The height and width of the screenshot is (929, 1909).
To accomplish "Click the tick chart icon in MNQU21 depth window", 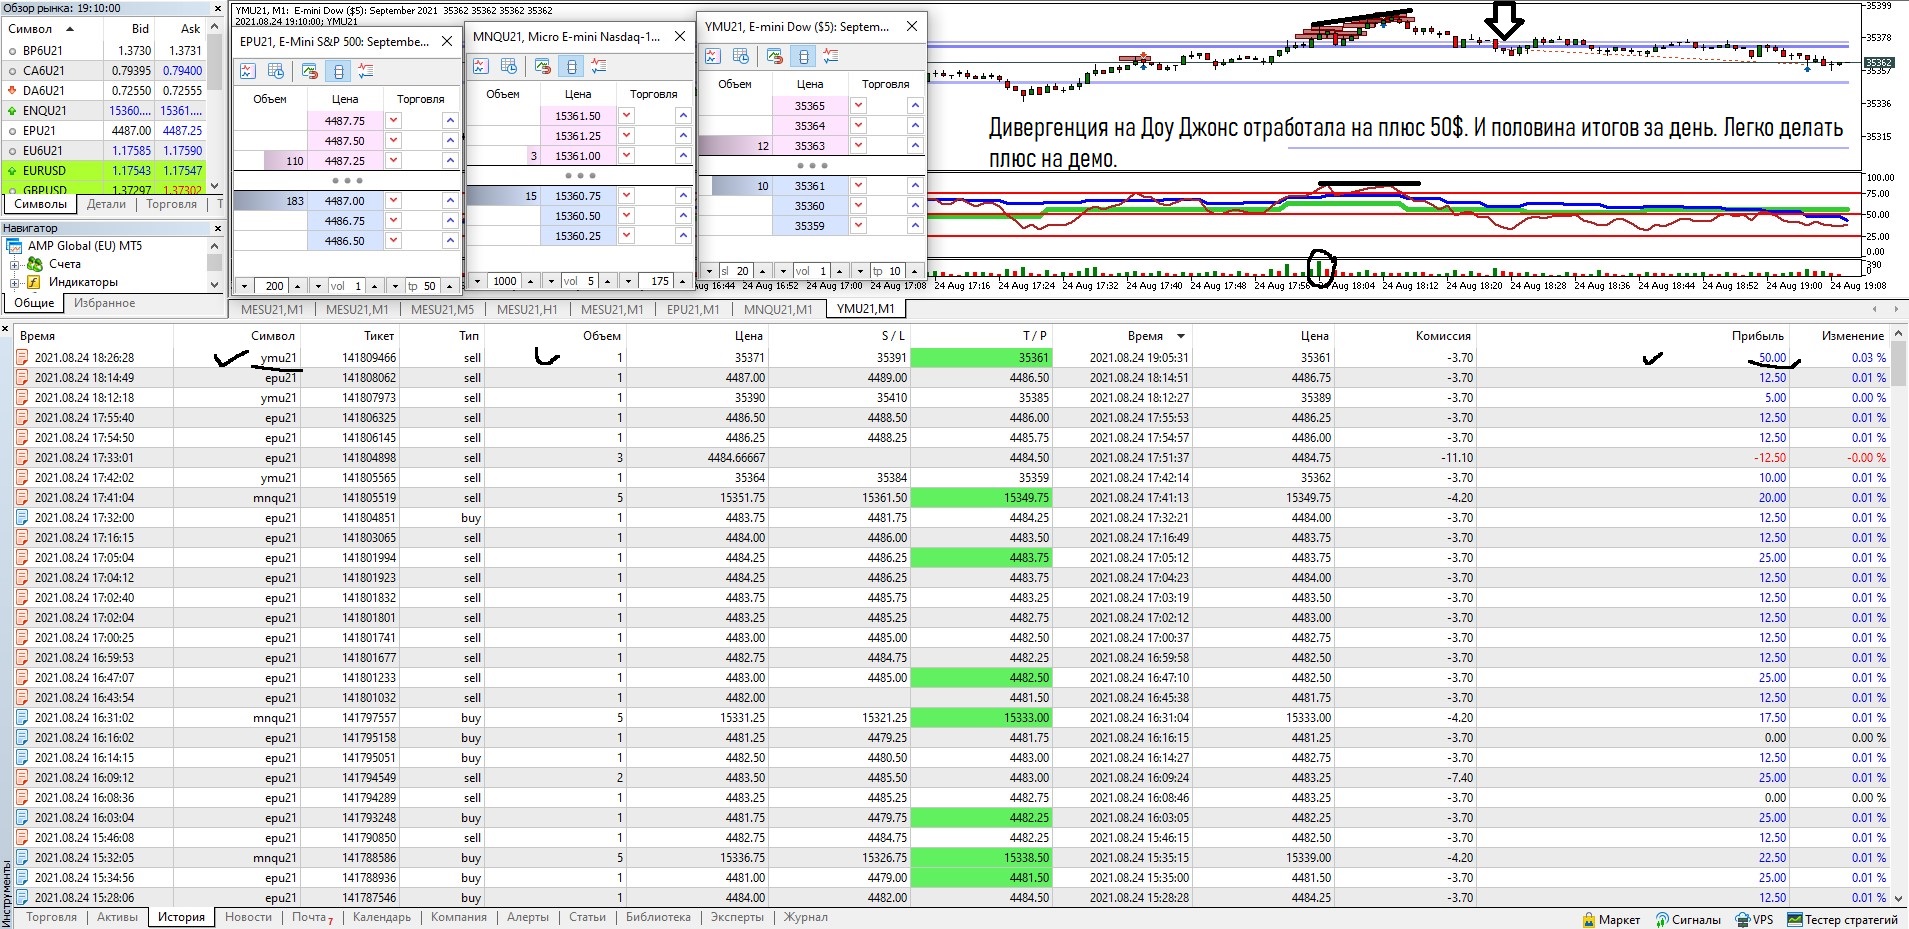I will [481, 66].
